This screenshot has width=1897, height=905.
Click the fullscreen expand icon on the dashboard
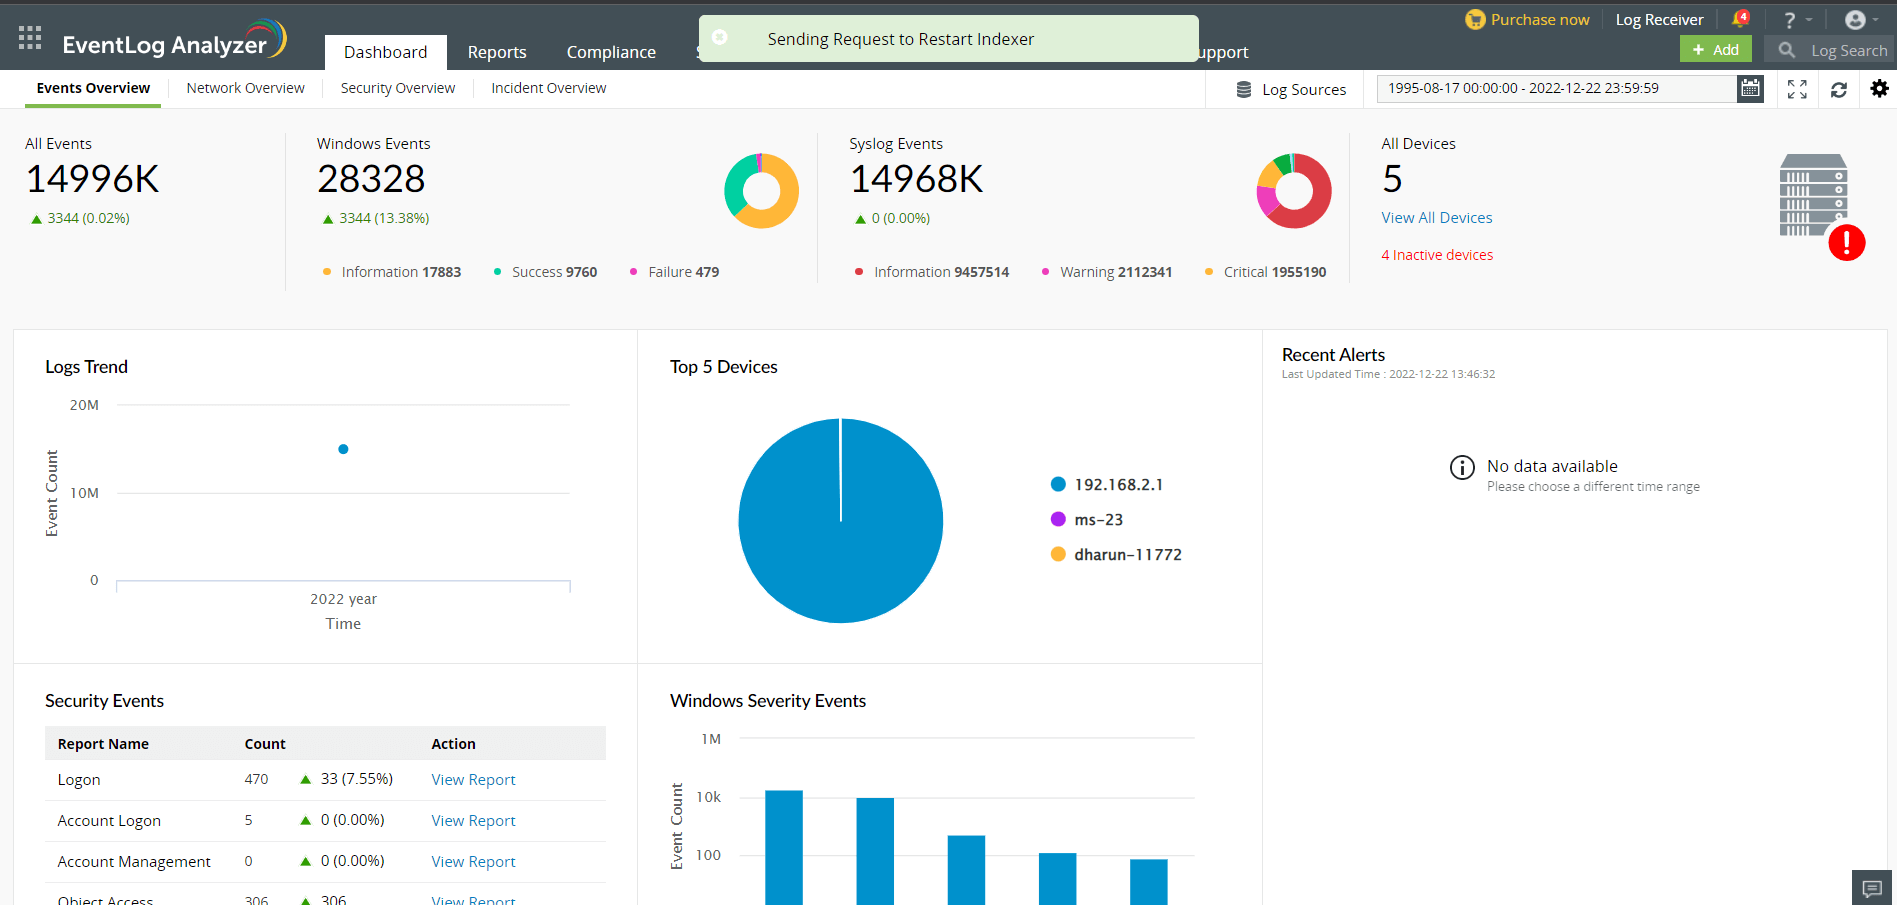tap(1797, 89)
